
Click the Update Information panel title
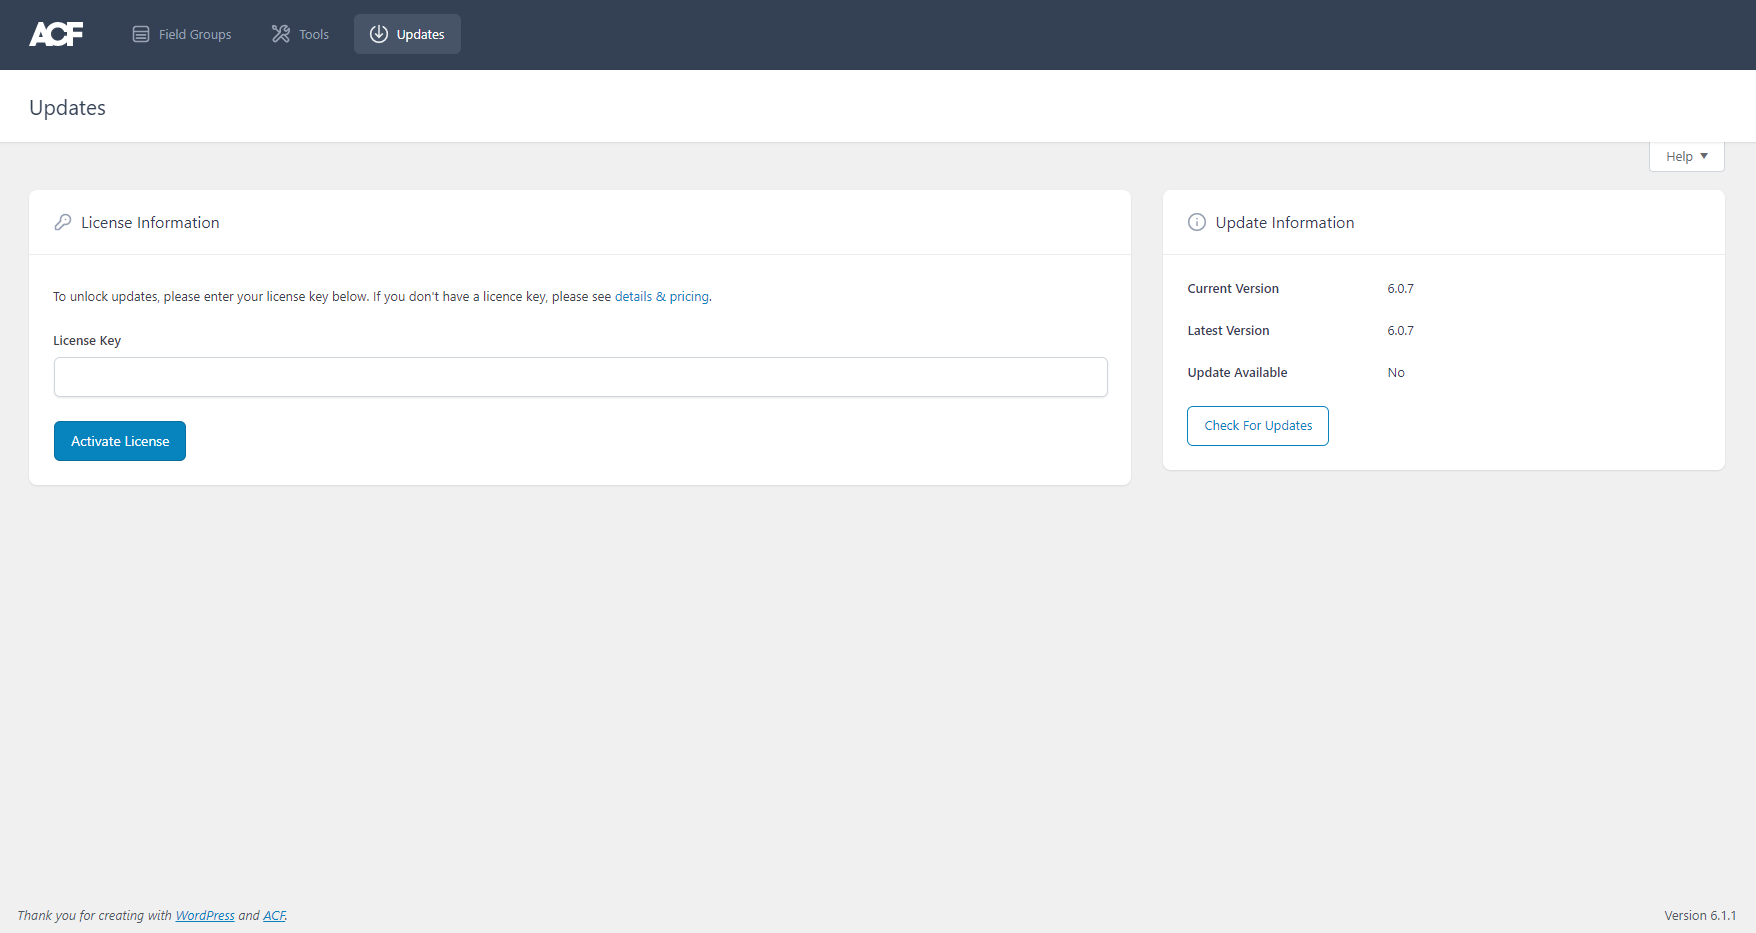(1284, 222)
